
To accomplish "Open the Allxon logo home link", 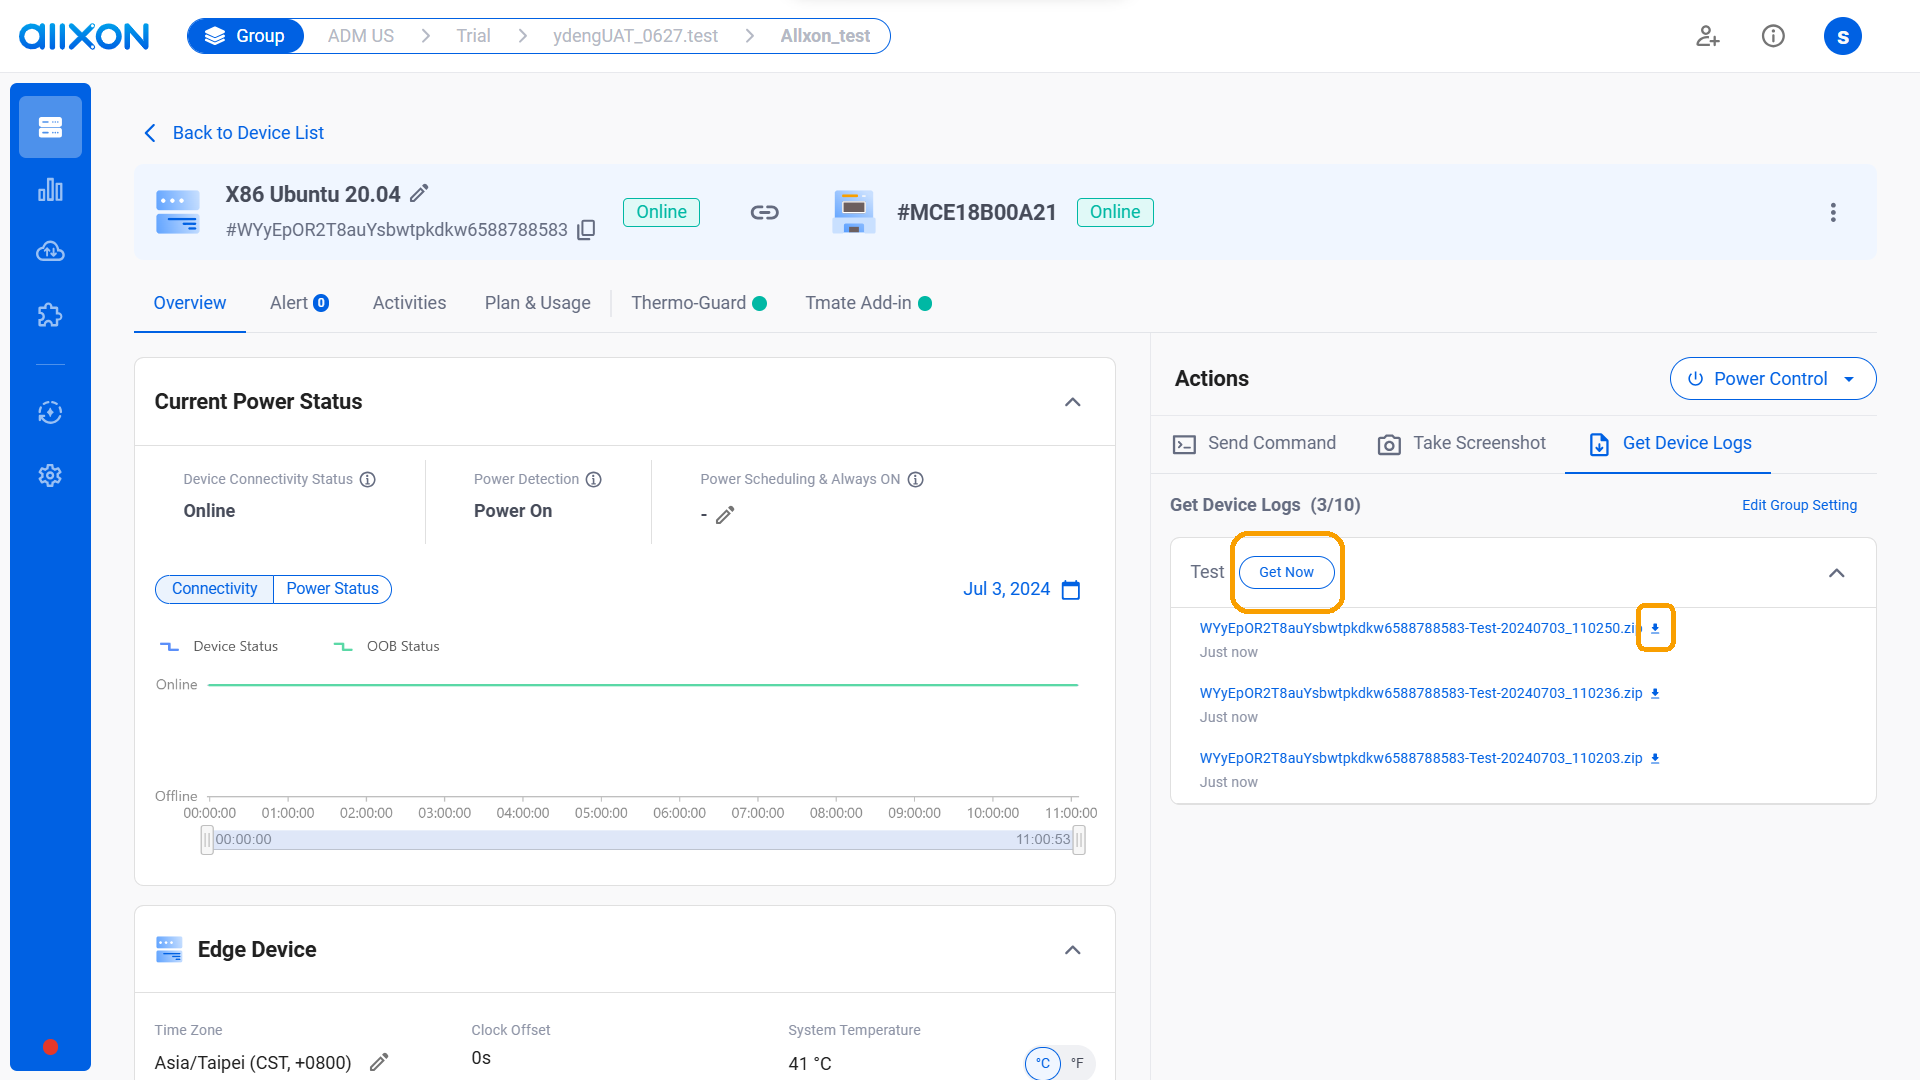I will click(x=84, y=36).
